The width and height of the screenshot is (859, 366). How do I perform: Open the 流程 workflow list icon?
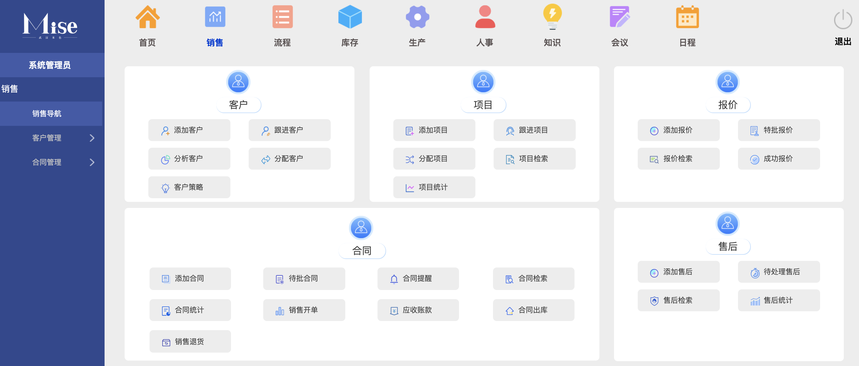click(x=282, y=17)
